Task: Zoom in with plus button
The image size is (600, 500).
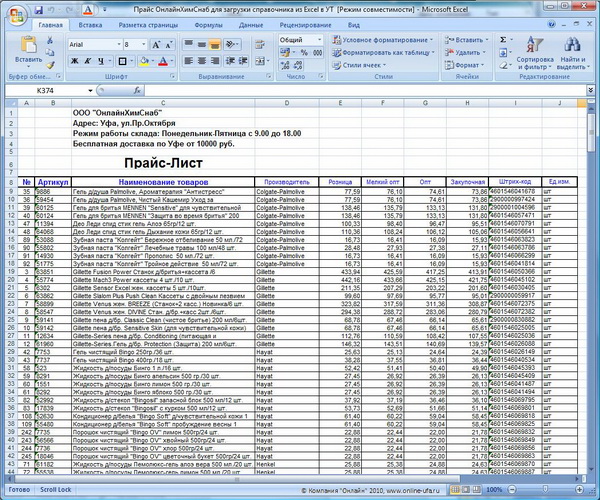Action: [579, 490]
